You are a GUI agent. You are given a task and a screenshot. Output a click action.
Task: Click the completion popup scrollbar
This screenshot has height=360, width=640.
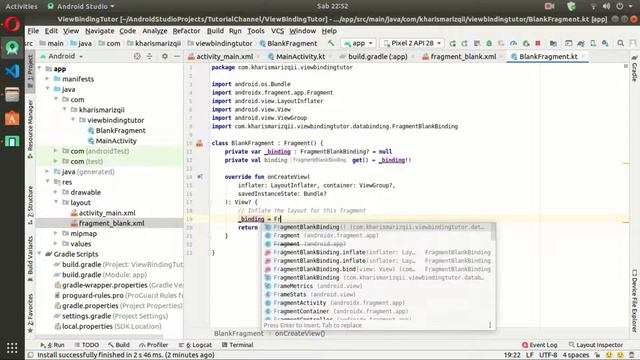(x=493, y=232)
